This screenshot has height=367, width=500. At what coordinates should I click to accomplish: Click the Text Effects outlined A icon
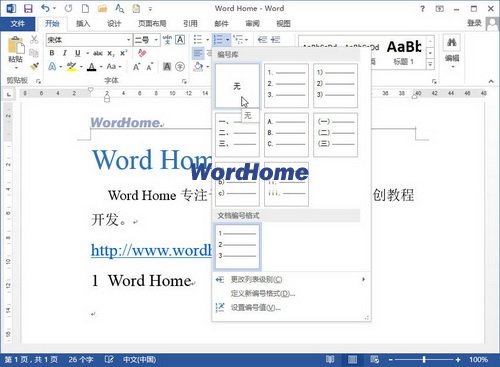pos(52,67)
